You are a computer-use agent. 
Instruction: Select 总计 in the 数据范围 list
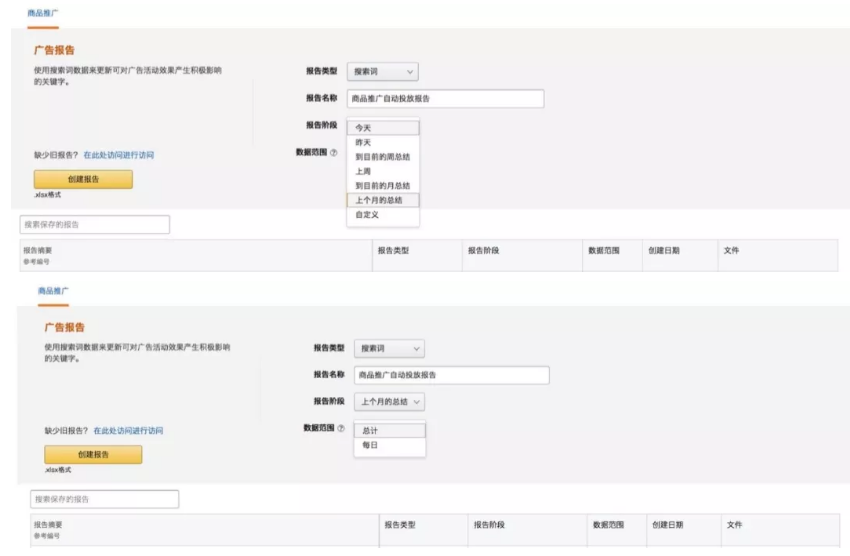click(x=390, y=431)
